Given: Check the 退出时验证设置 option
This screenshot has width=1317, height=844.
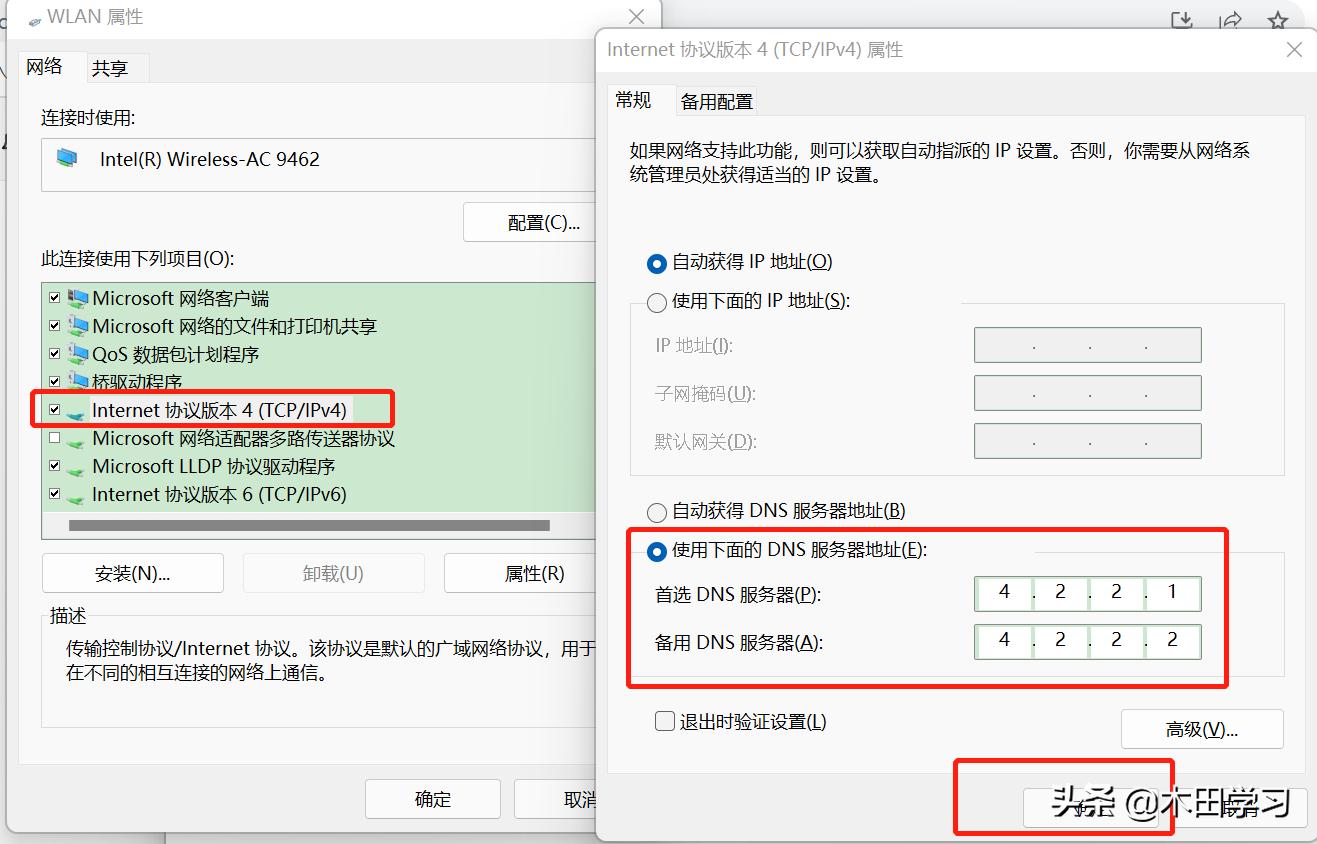Looking at the screenshot, I should (664, 720).
